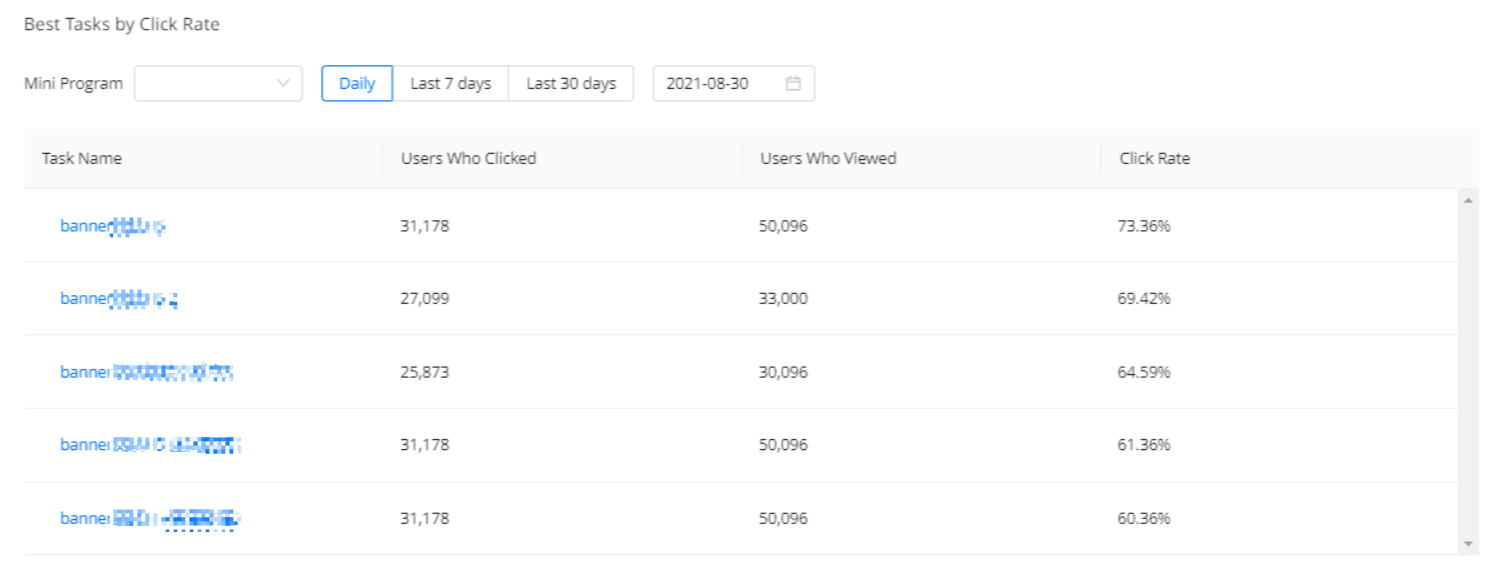Viewport: 1496px width, 580px height.
Task: Open the banner task with 60.36% click rate
Action: coord(150,518)
